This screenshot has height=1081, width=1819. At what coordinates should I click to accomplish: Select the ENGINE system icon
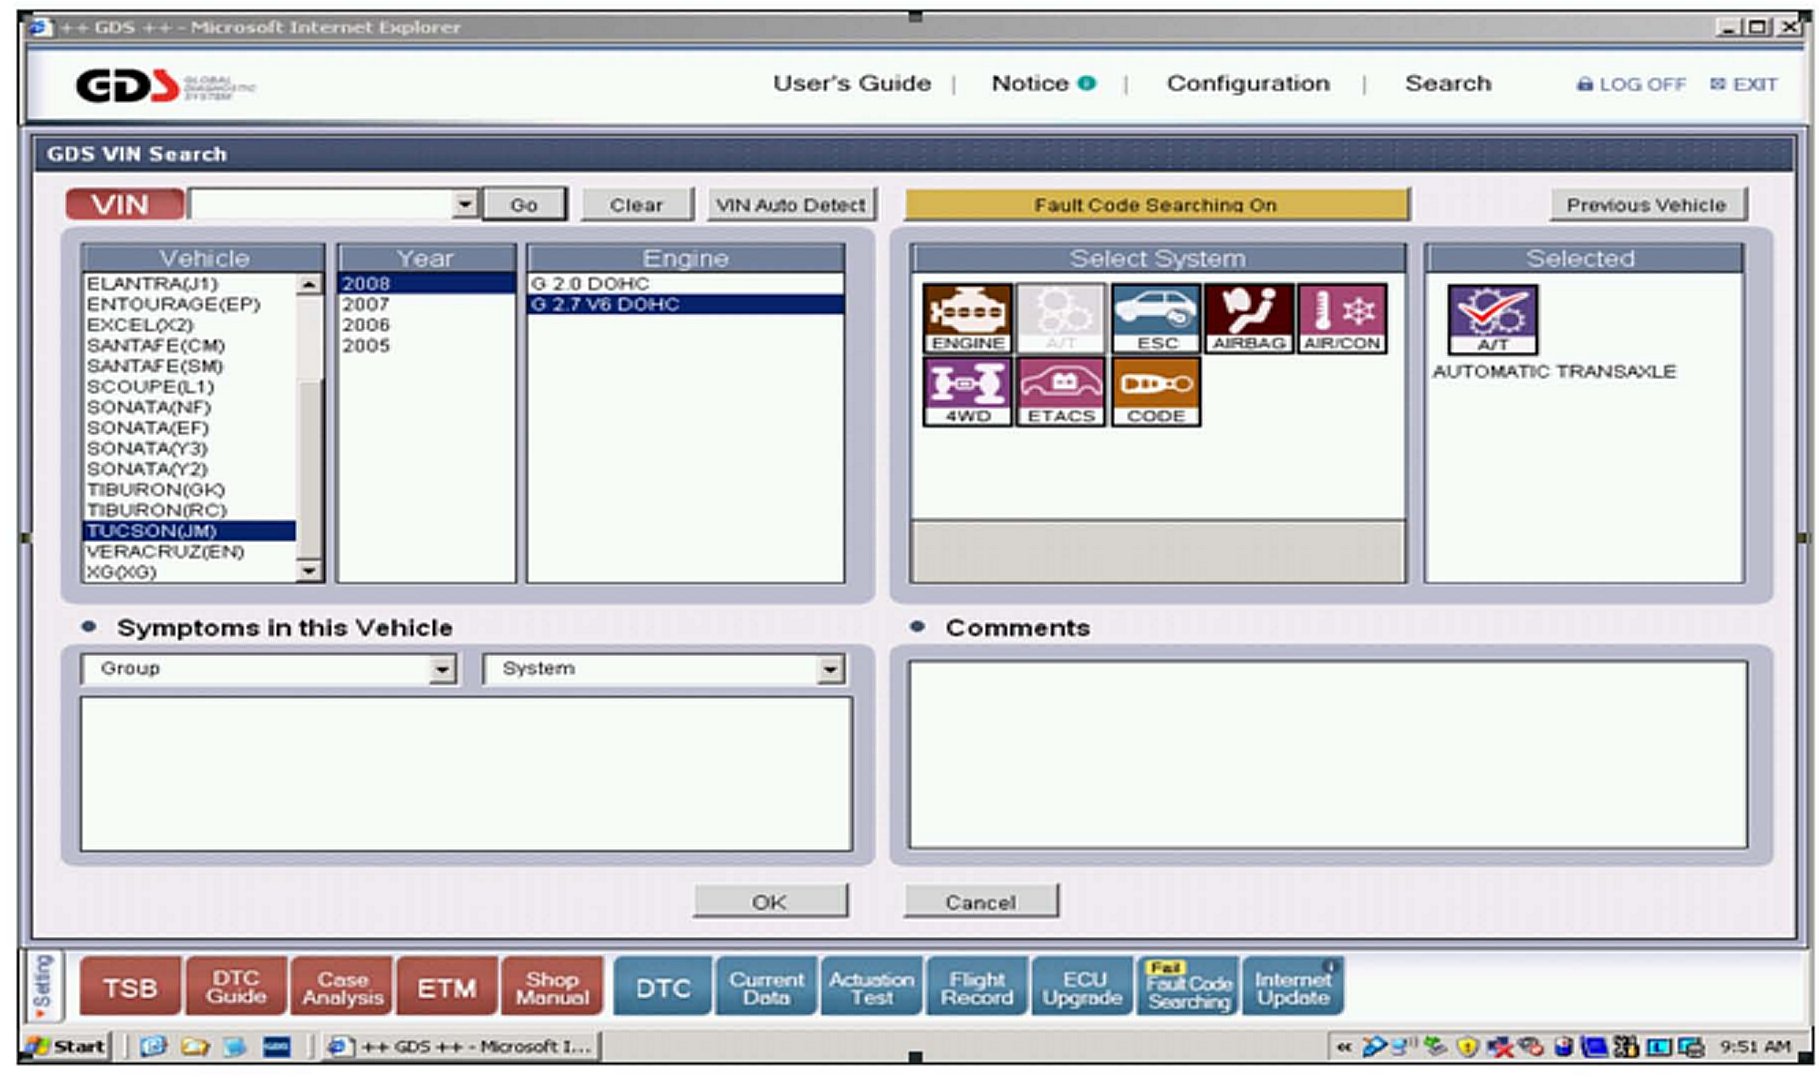[966, 317]
